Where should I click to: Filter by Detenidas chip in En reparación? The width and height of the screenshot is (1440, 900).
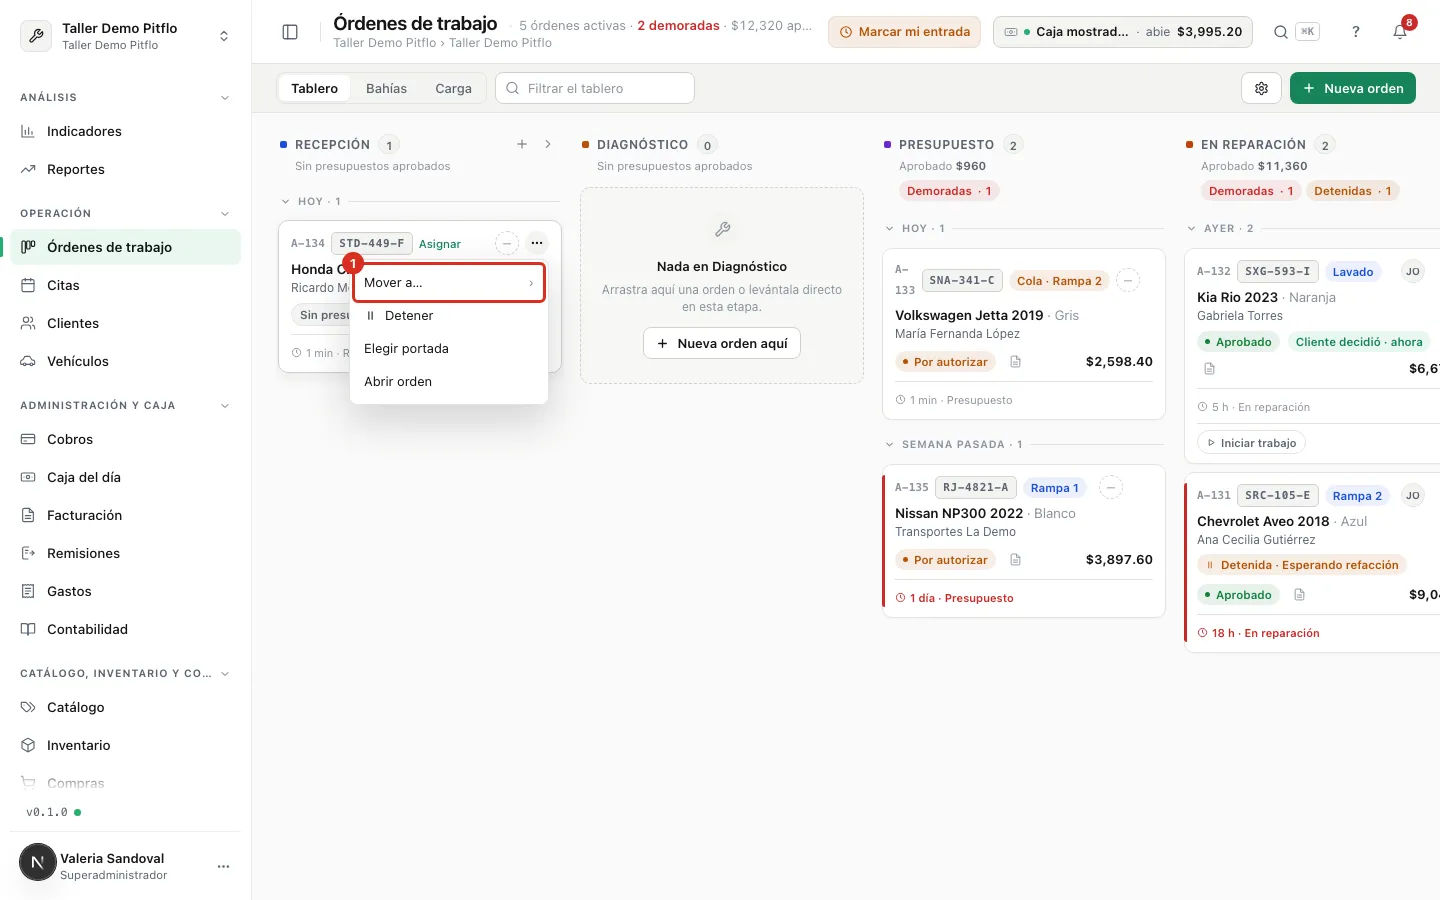click(1352, 191)
